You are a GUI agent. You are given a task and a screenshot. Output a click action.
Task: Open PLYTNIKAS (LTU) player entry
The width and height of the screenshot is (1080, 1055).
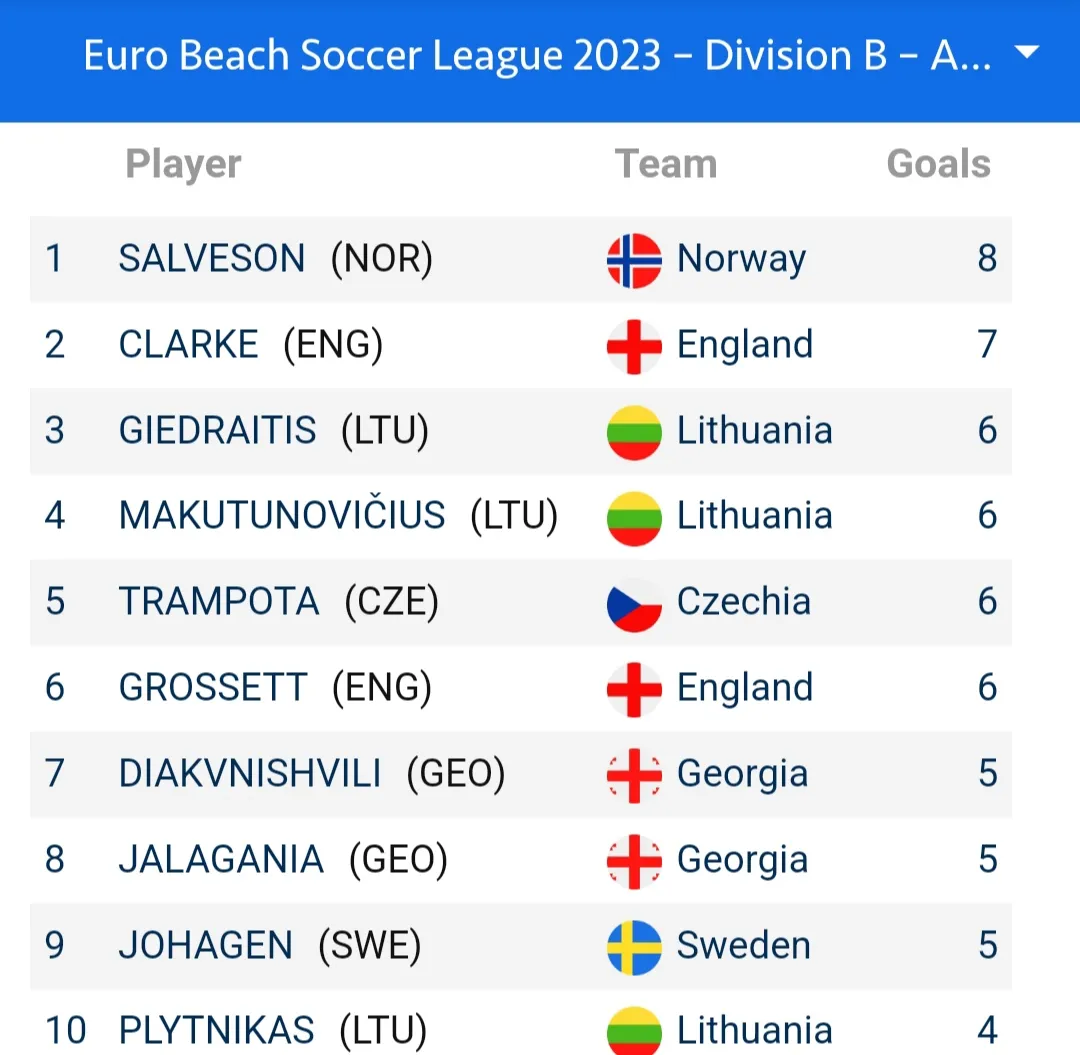(272, 1030)
